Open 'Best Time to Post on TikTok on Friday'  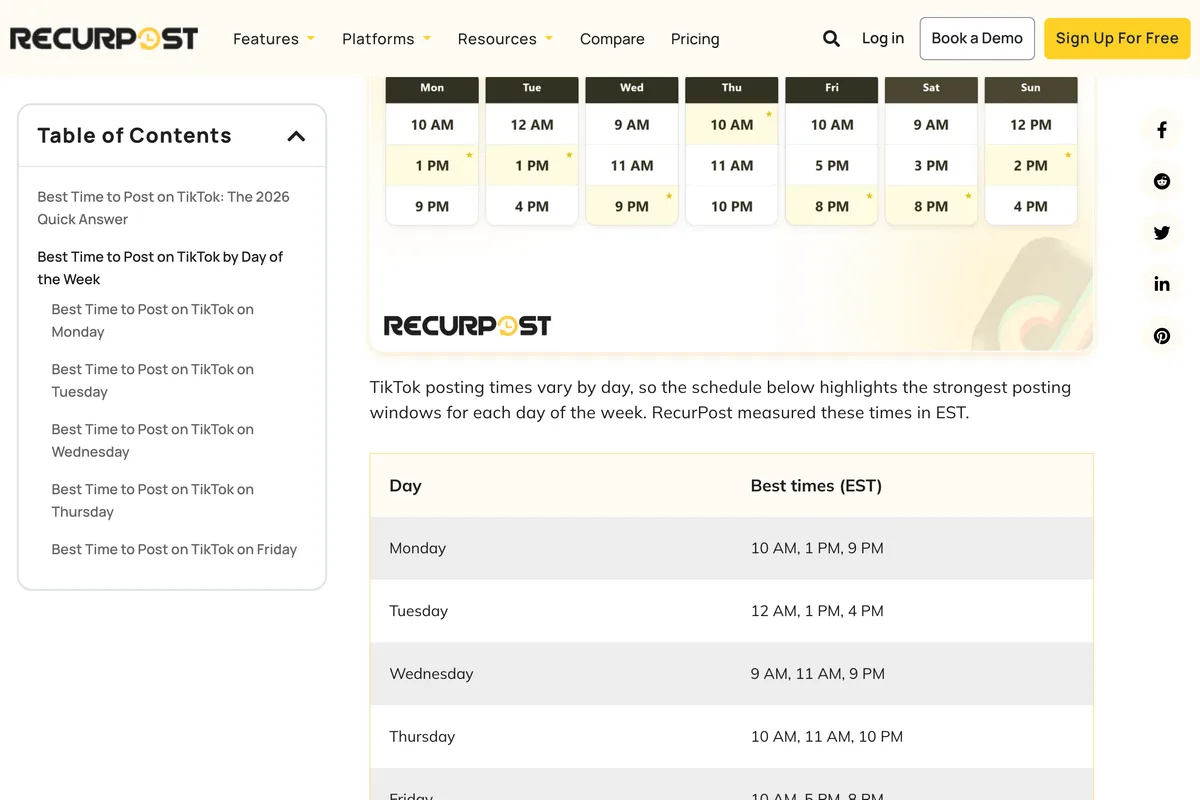coord(174,549)
